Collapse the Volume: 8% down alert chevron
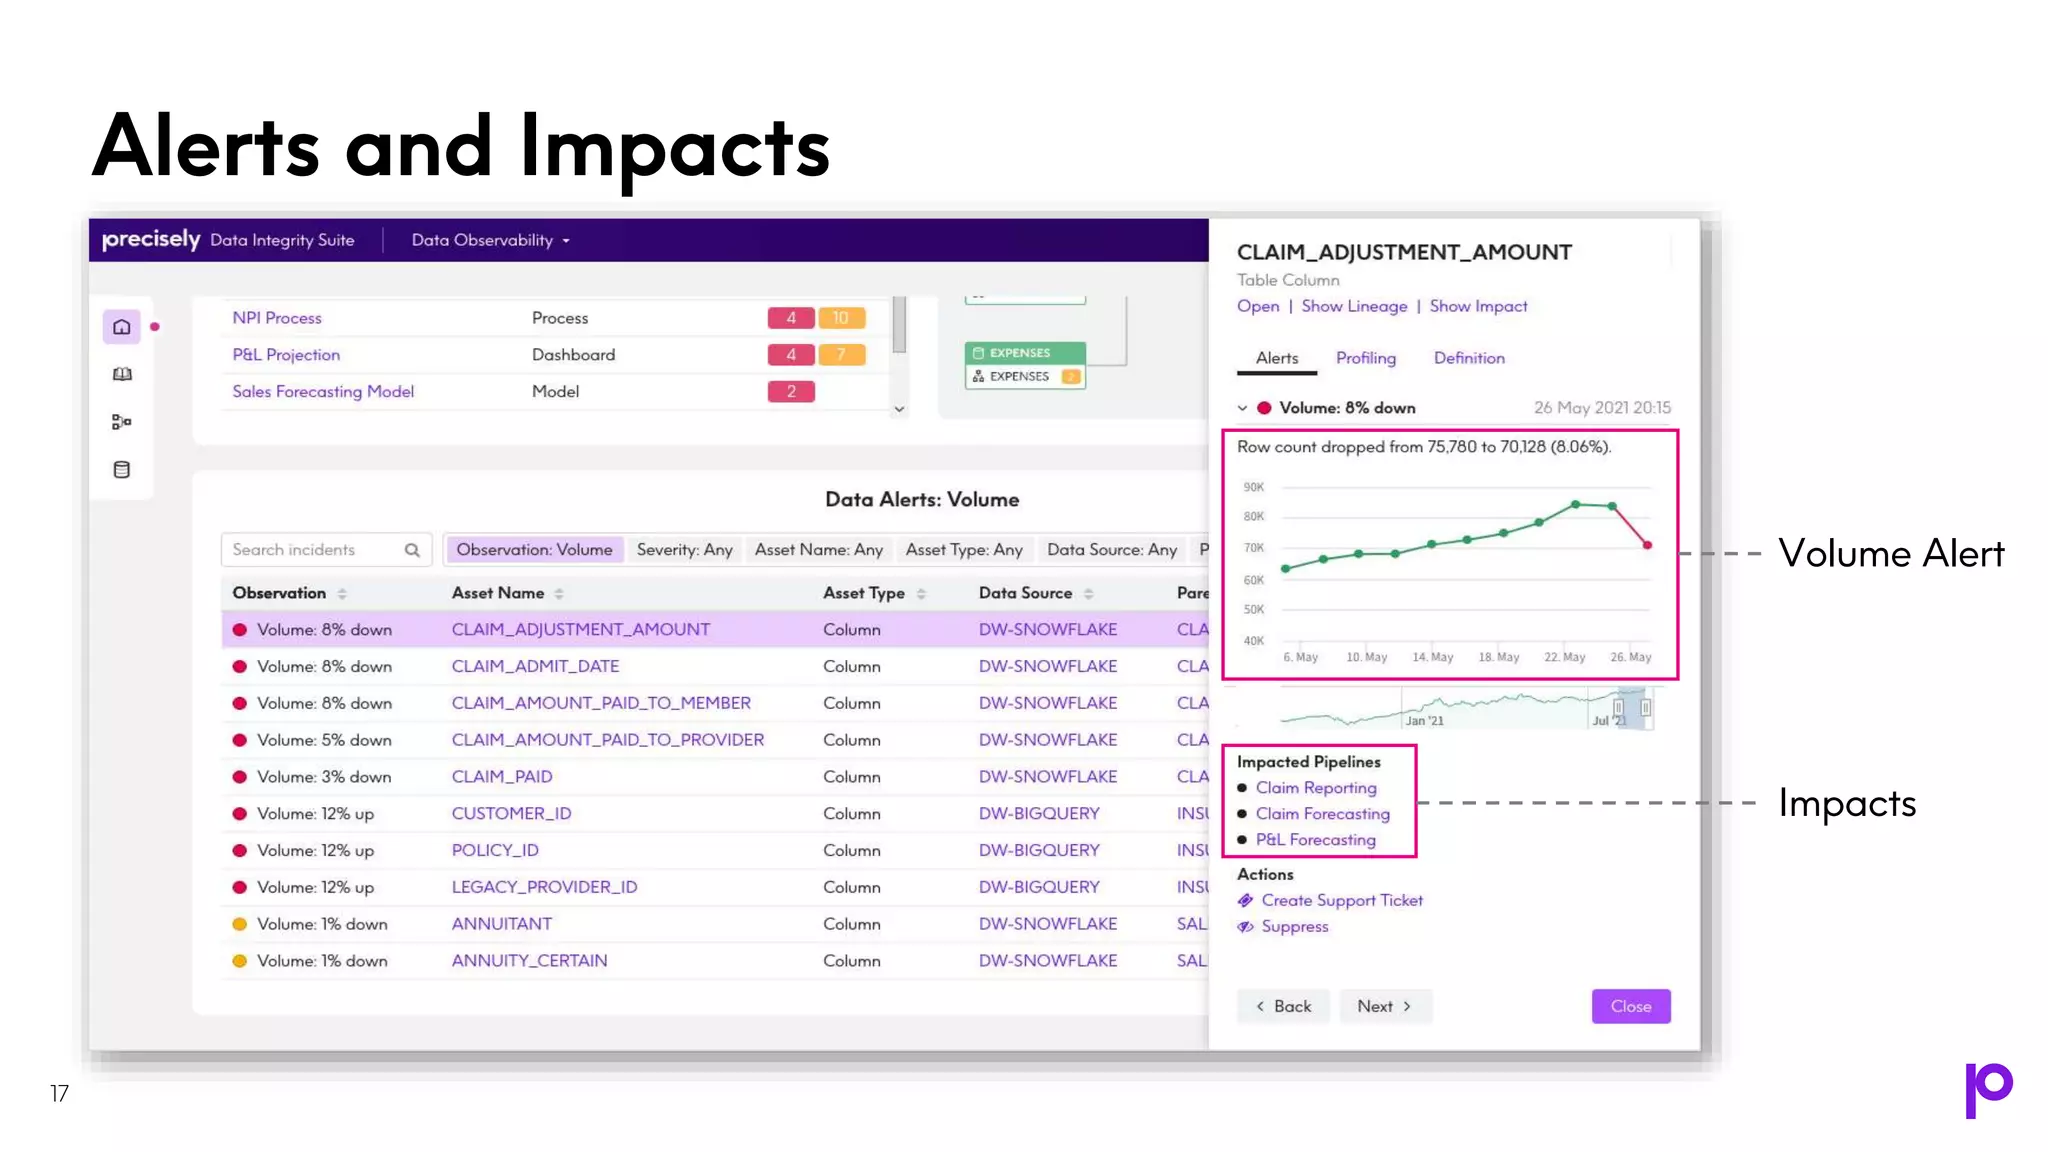The image size is (2048, 1152). [x=1242, y=408]
